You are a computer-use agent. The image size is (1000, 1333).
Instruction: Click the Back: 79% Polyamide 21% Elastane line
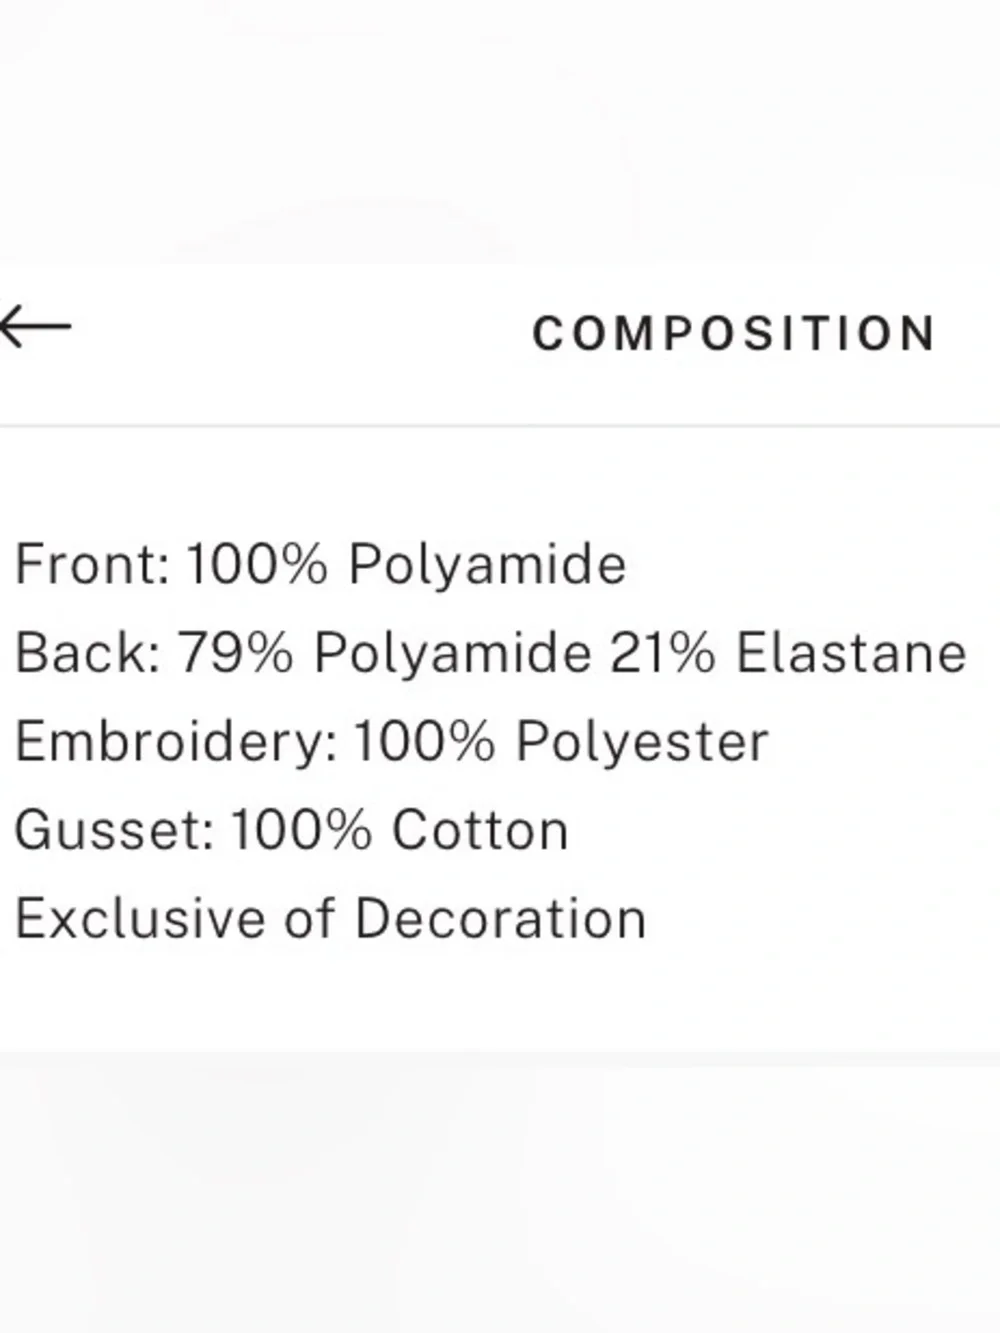tap(491, 654)
